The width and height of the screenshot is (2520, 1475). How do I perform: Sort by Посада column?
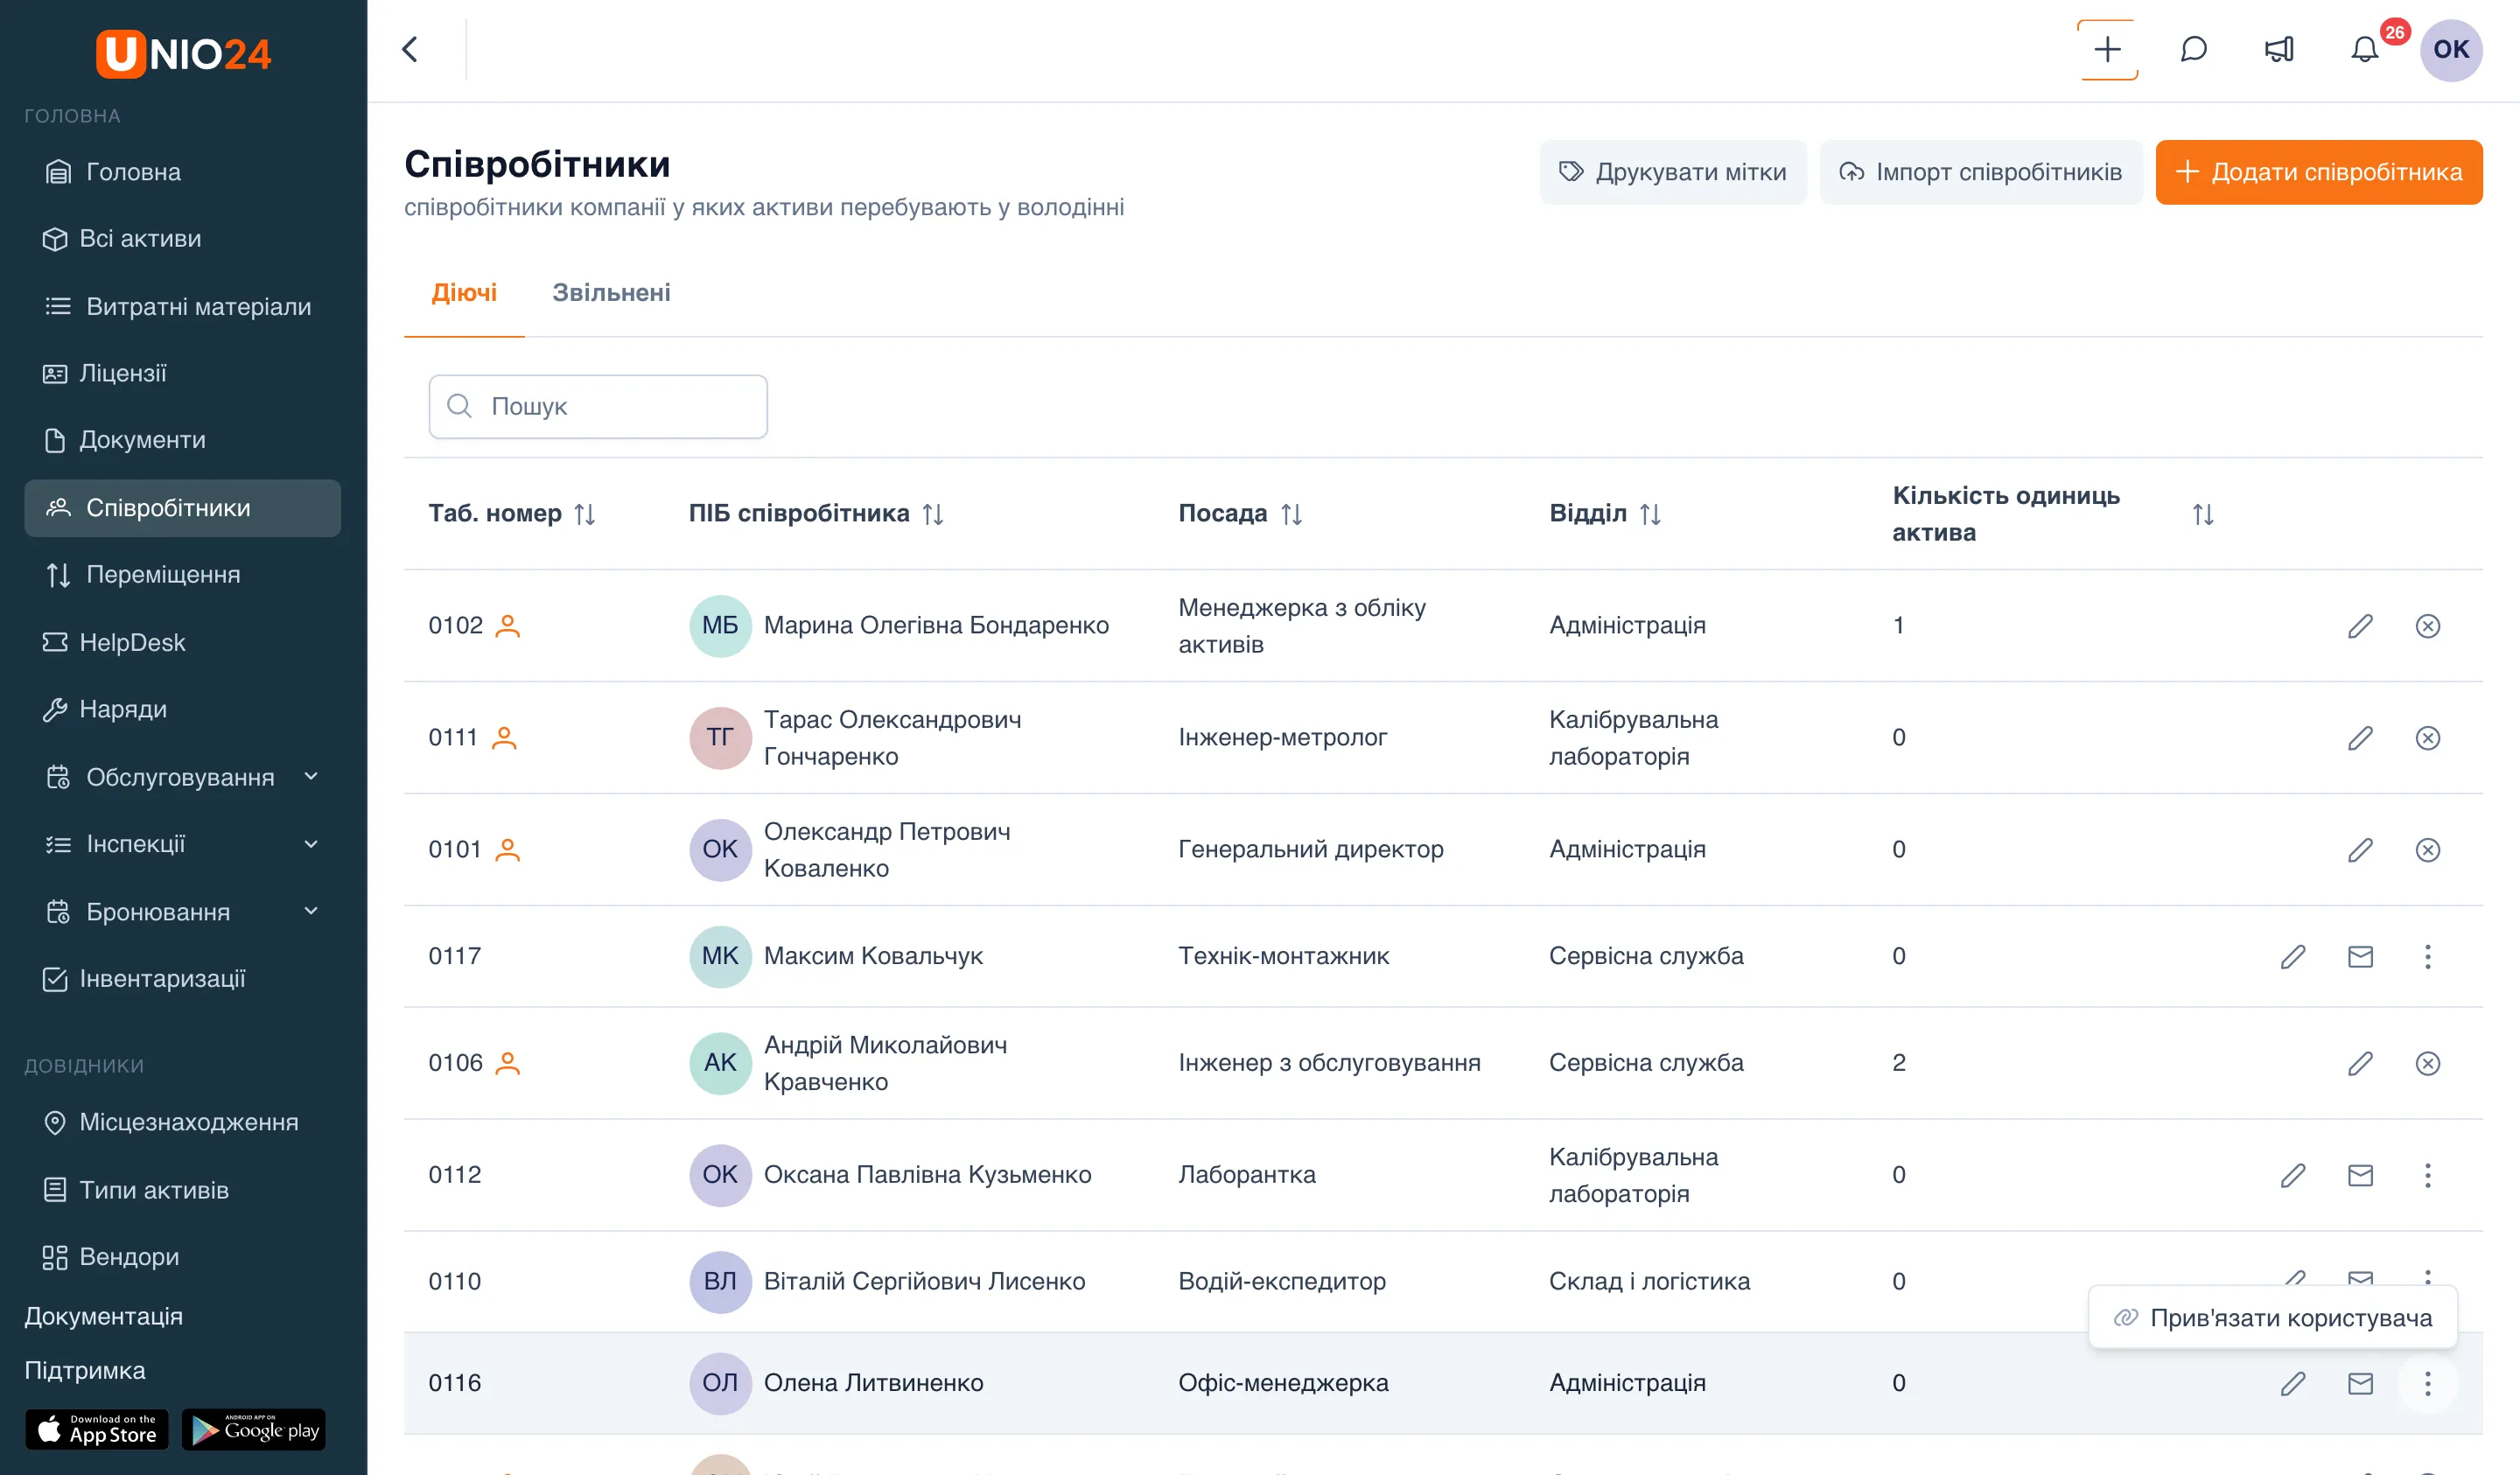point(1291,514)
